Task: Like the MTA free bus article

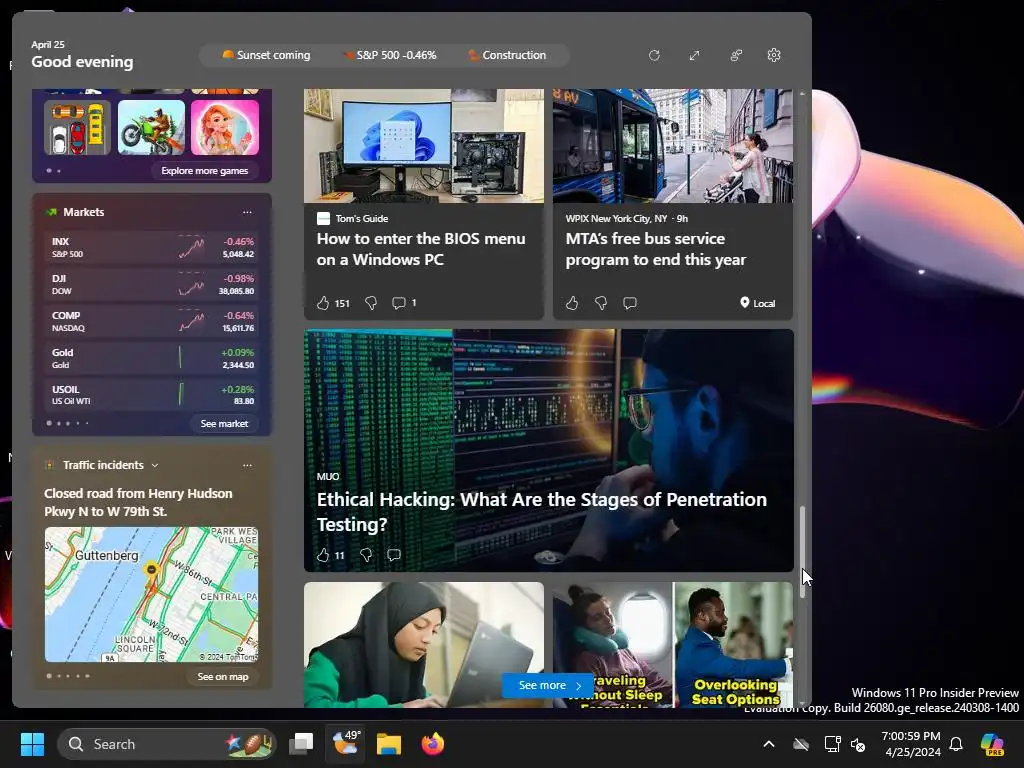Action: tap(572, 303)
